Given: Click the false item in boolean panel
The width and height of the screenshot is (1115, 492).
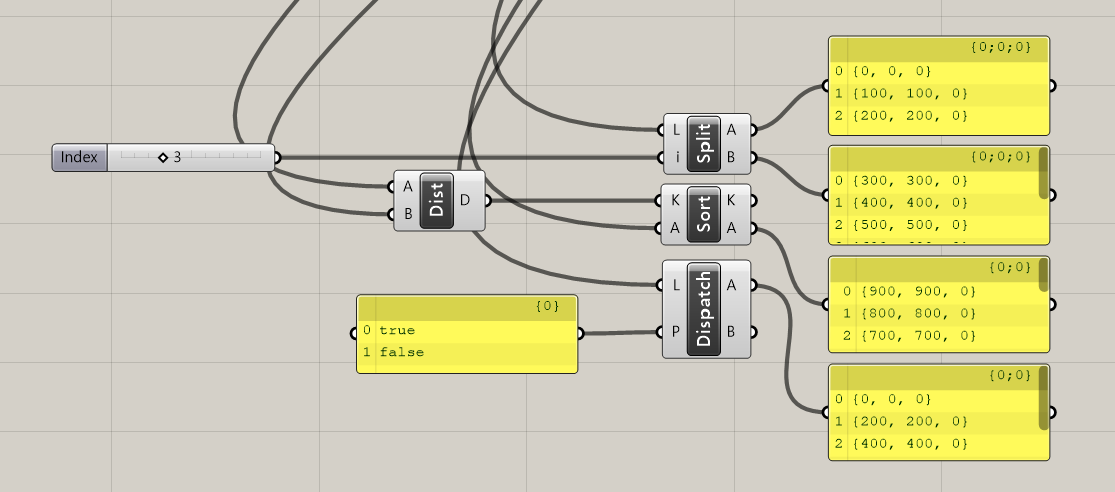Looking at the screenshot, I should tap(401, 352).
